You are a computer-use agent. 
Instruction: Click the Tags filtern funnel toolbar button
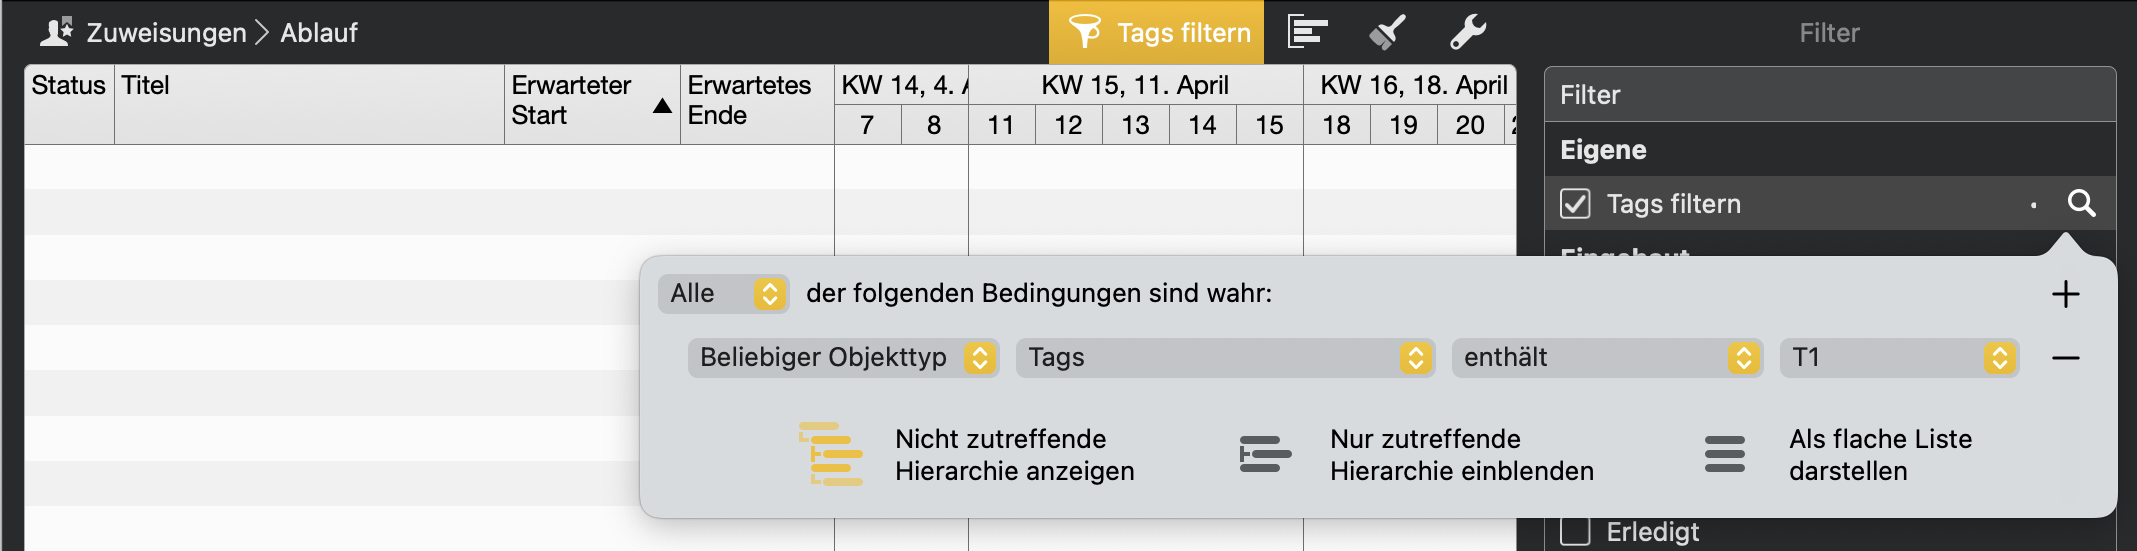coord(1157,32)
